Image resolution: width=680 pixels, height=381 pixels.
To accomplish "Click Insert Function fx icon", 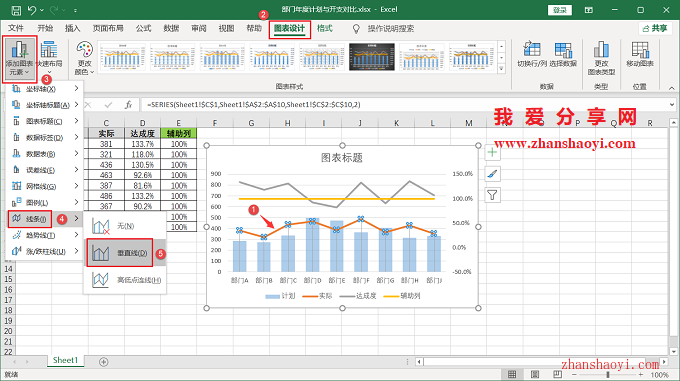I will (x=128, y=104).
